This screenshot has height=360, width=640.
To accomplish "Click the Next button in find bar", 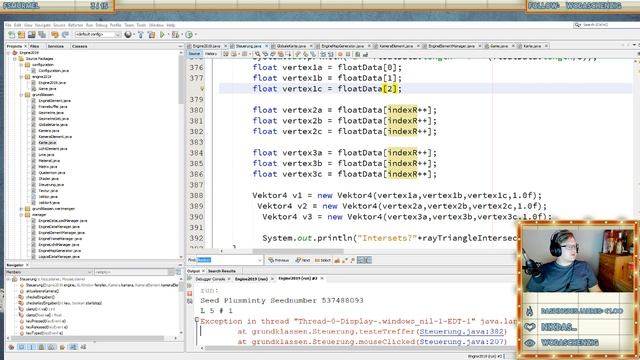I will 303,260.
